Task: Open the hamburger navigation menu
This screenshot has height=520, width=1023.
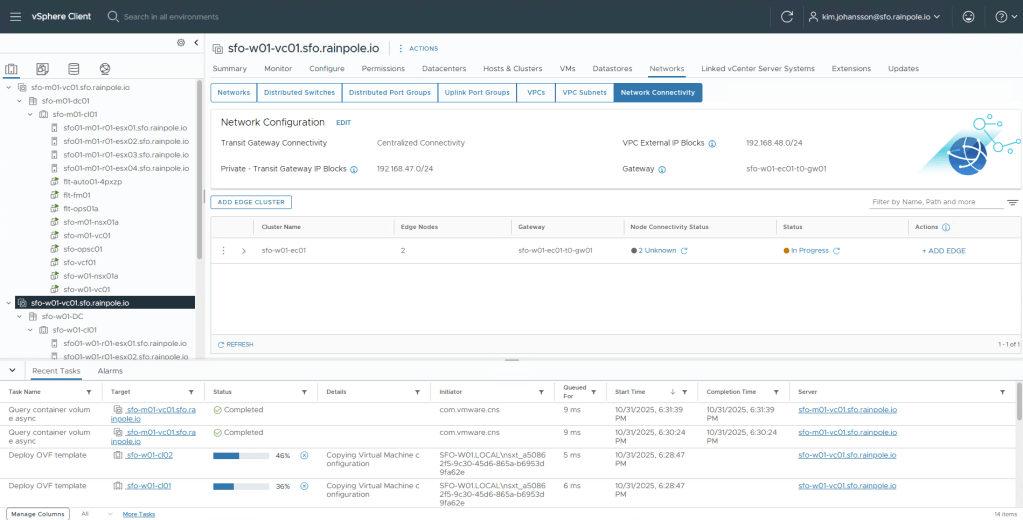Action: (15, 16)
